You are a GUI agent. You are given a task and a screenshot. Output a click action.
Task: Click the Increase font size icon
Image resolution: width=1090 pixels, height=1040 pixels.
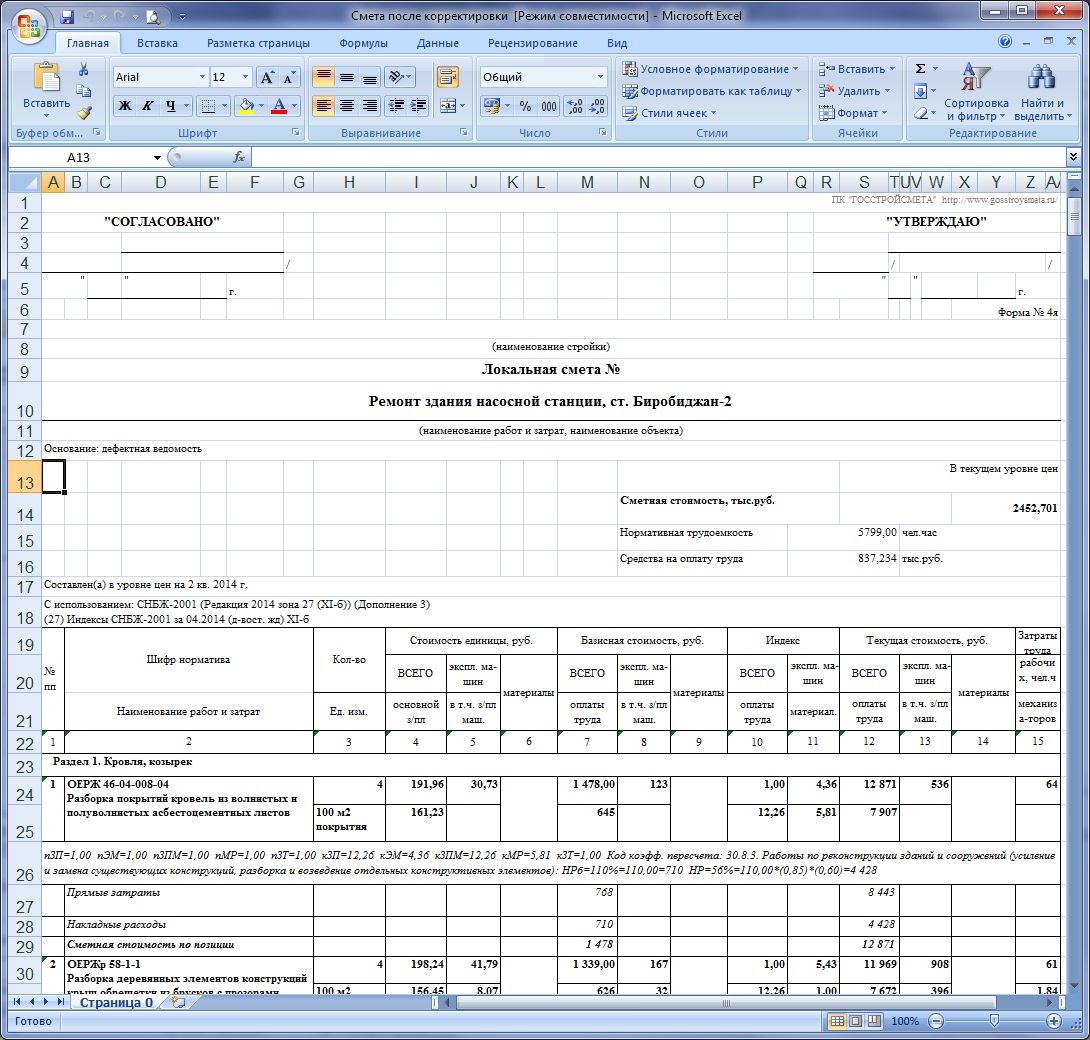pyautogui.click(x=267, y=77)
